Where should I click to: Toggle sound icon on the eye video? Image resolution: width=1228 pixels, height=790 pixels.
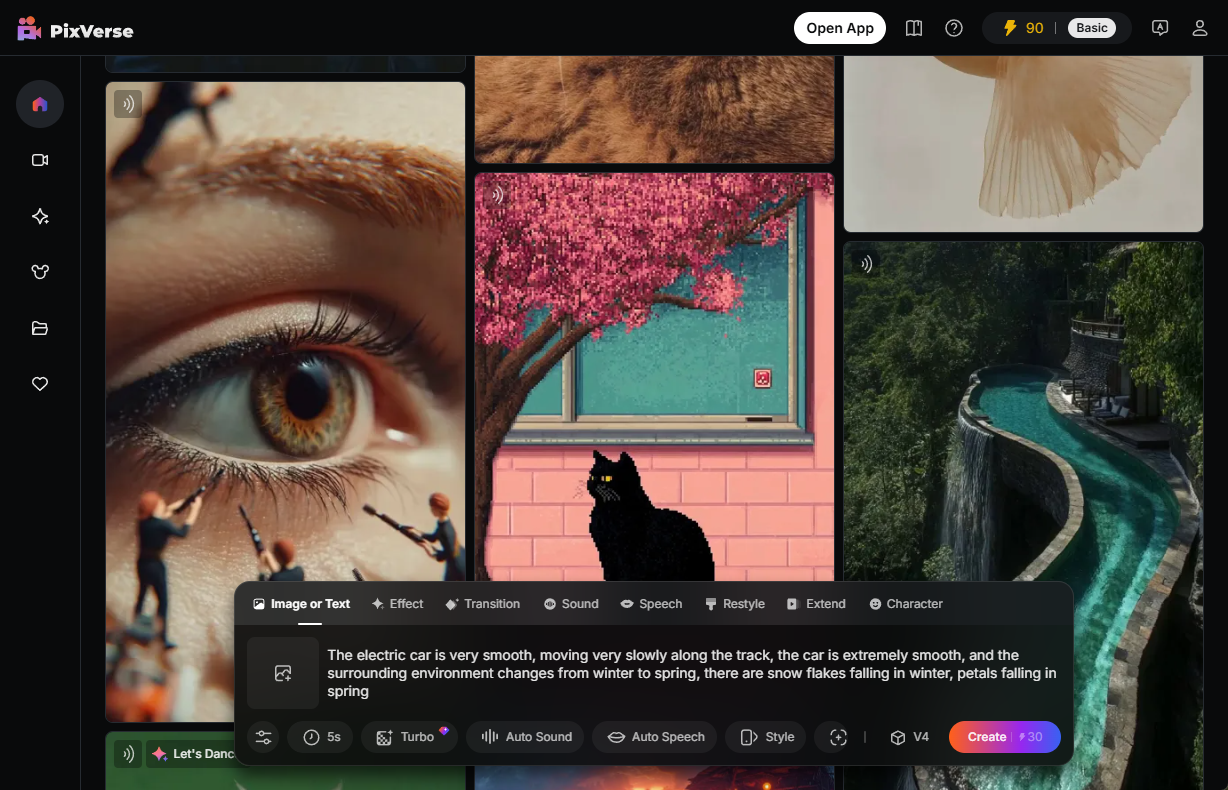[128, 104]
